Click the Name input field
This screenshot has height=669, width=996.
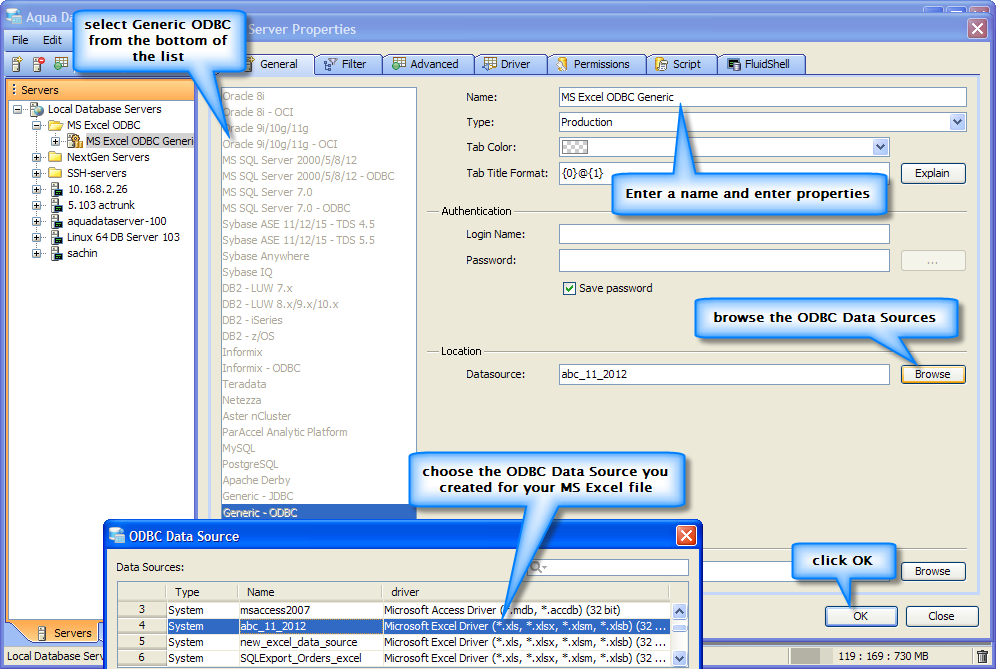coord(762,97)
